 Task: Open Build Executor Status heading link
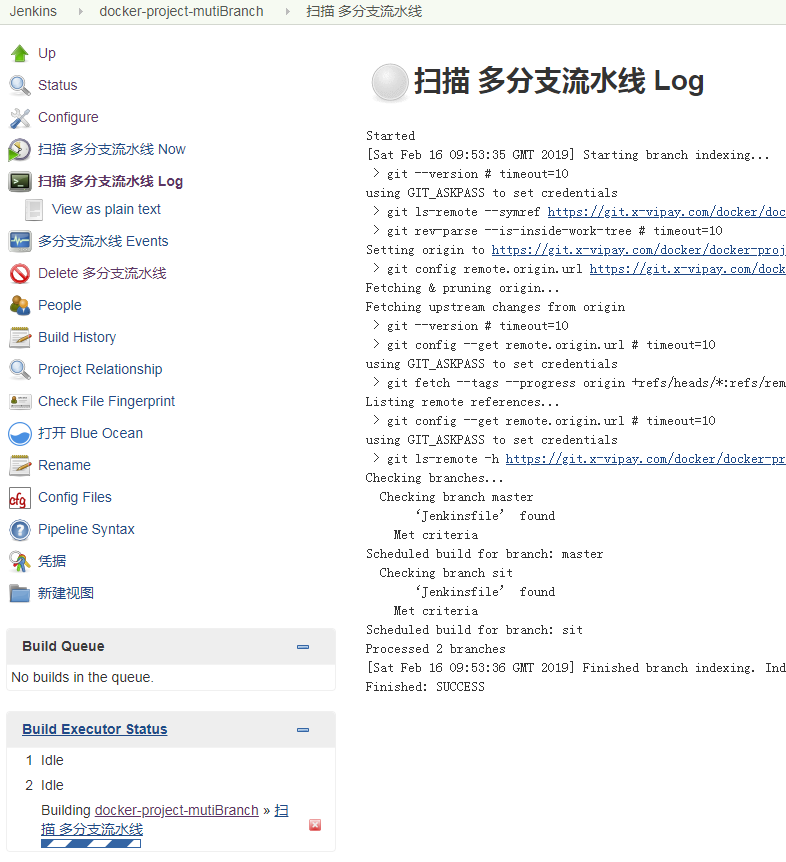pos(95,730)
